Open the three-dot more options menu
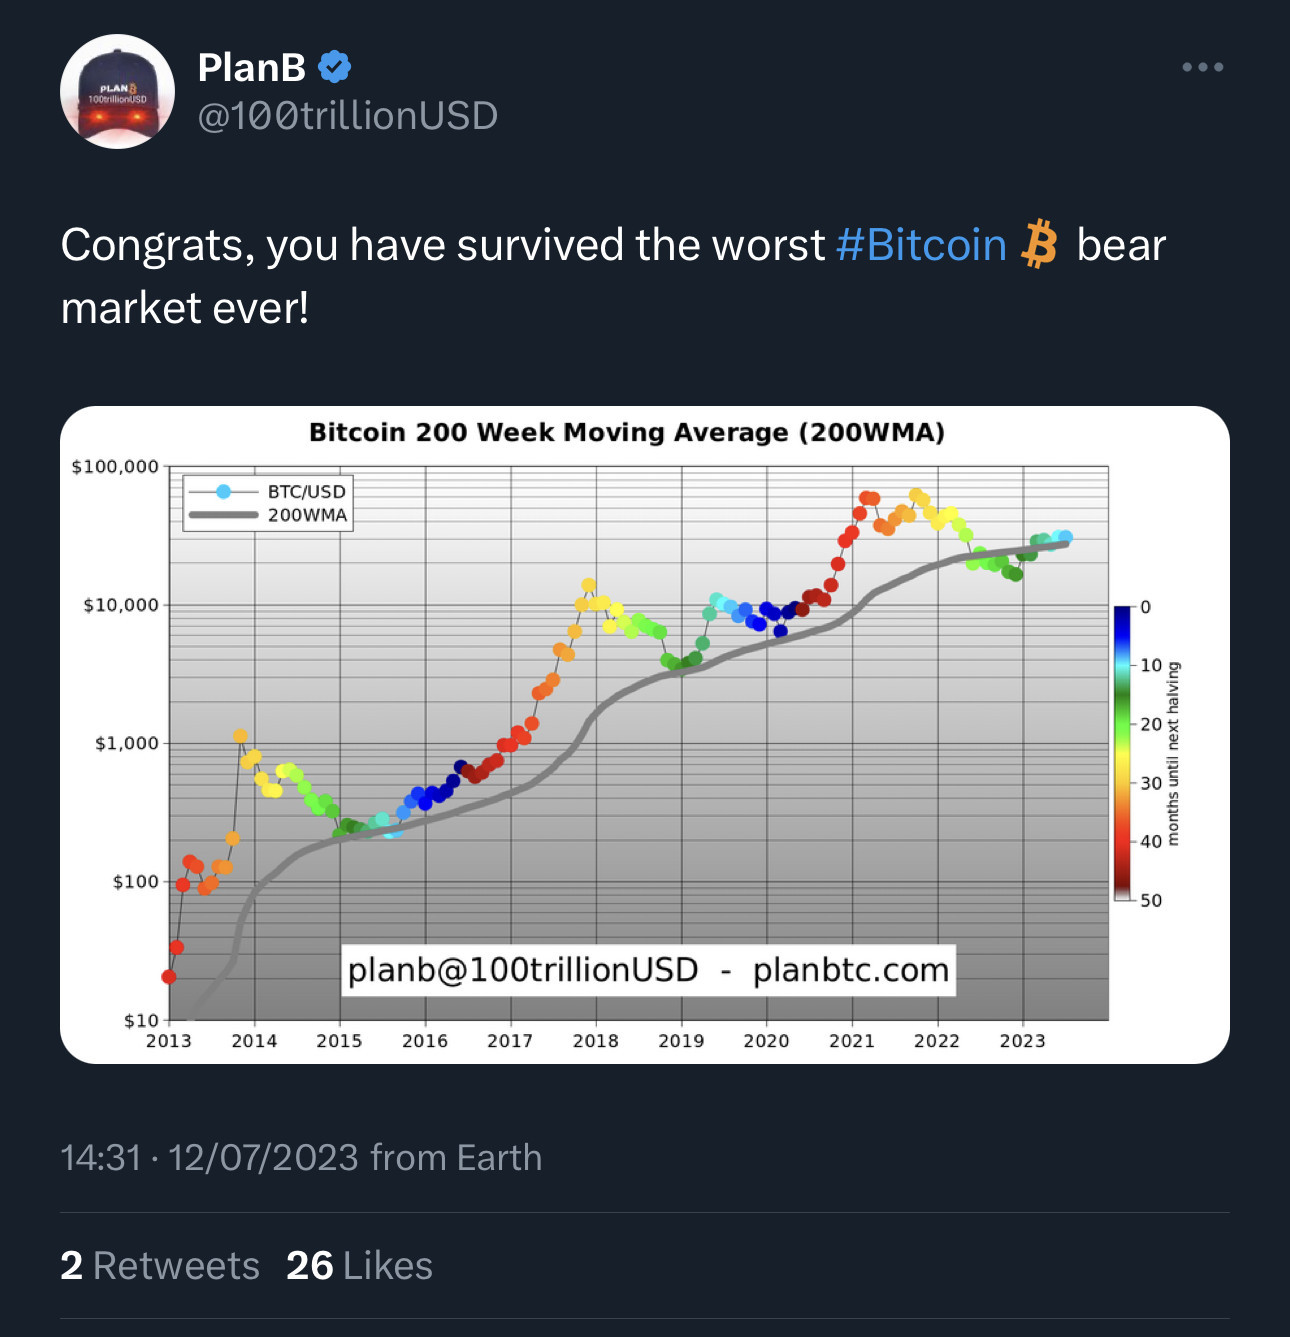The width and height of the screenshot is (1290, 1337). click(1202, 67)
